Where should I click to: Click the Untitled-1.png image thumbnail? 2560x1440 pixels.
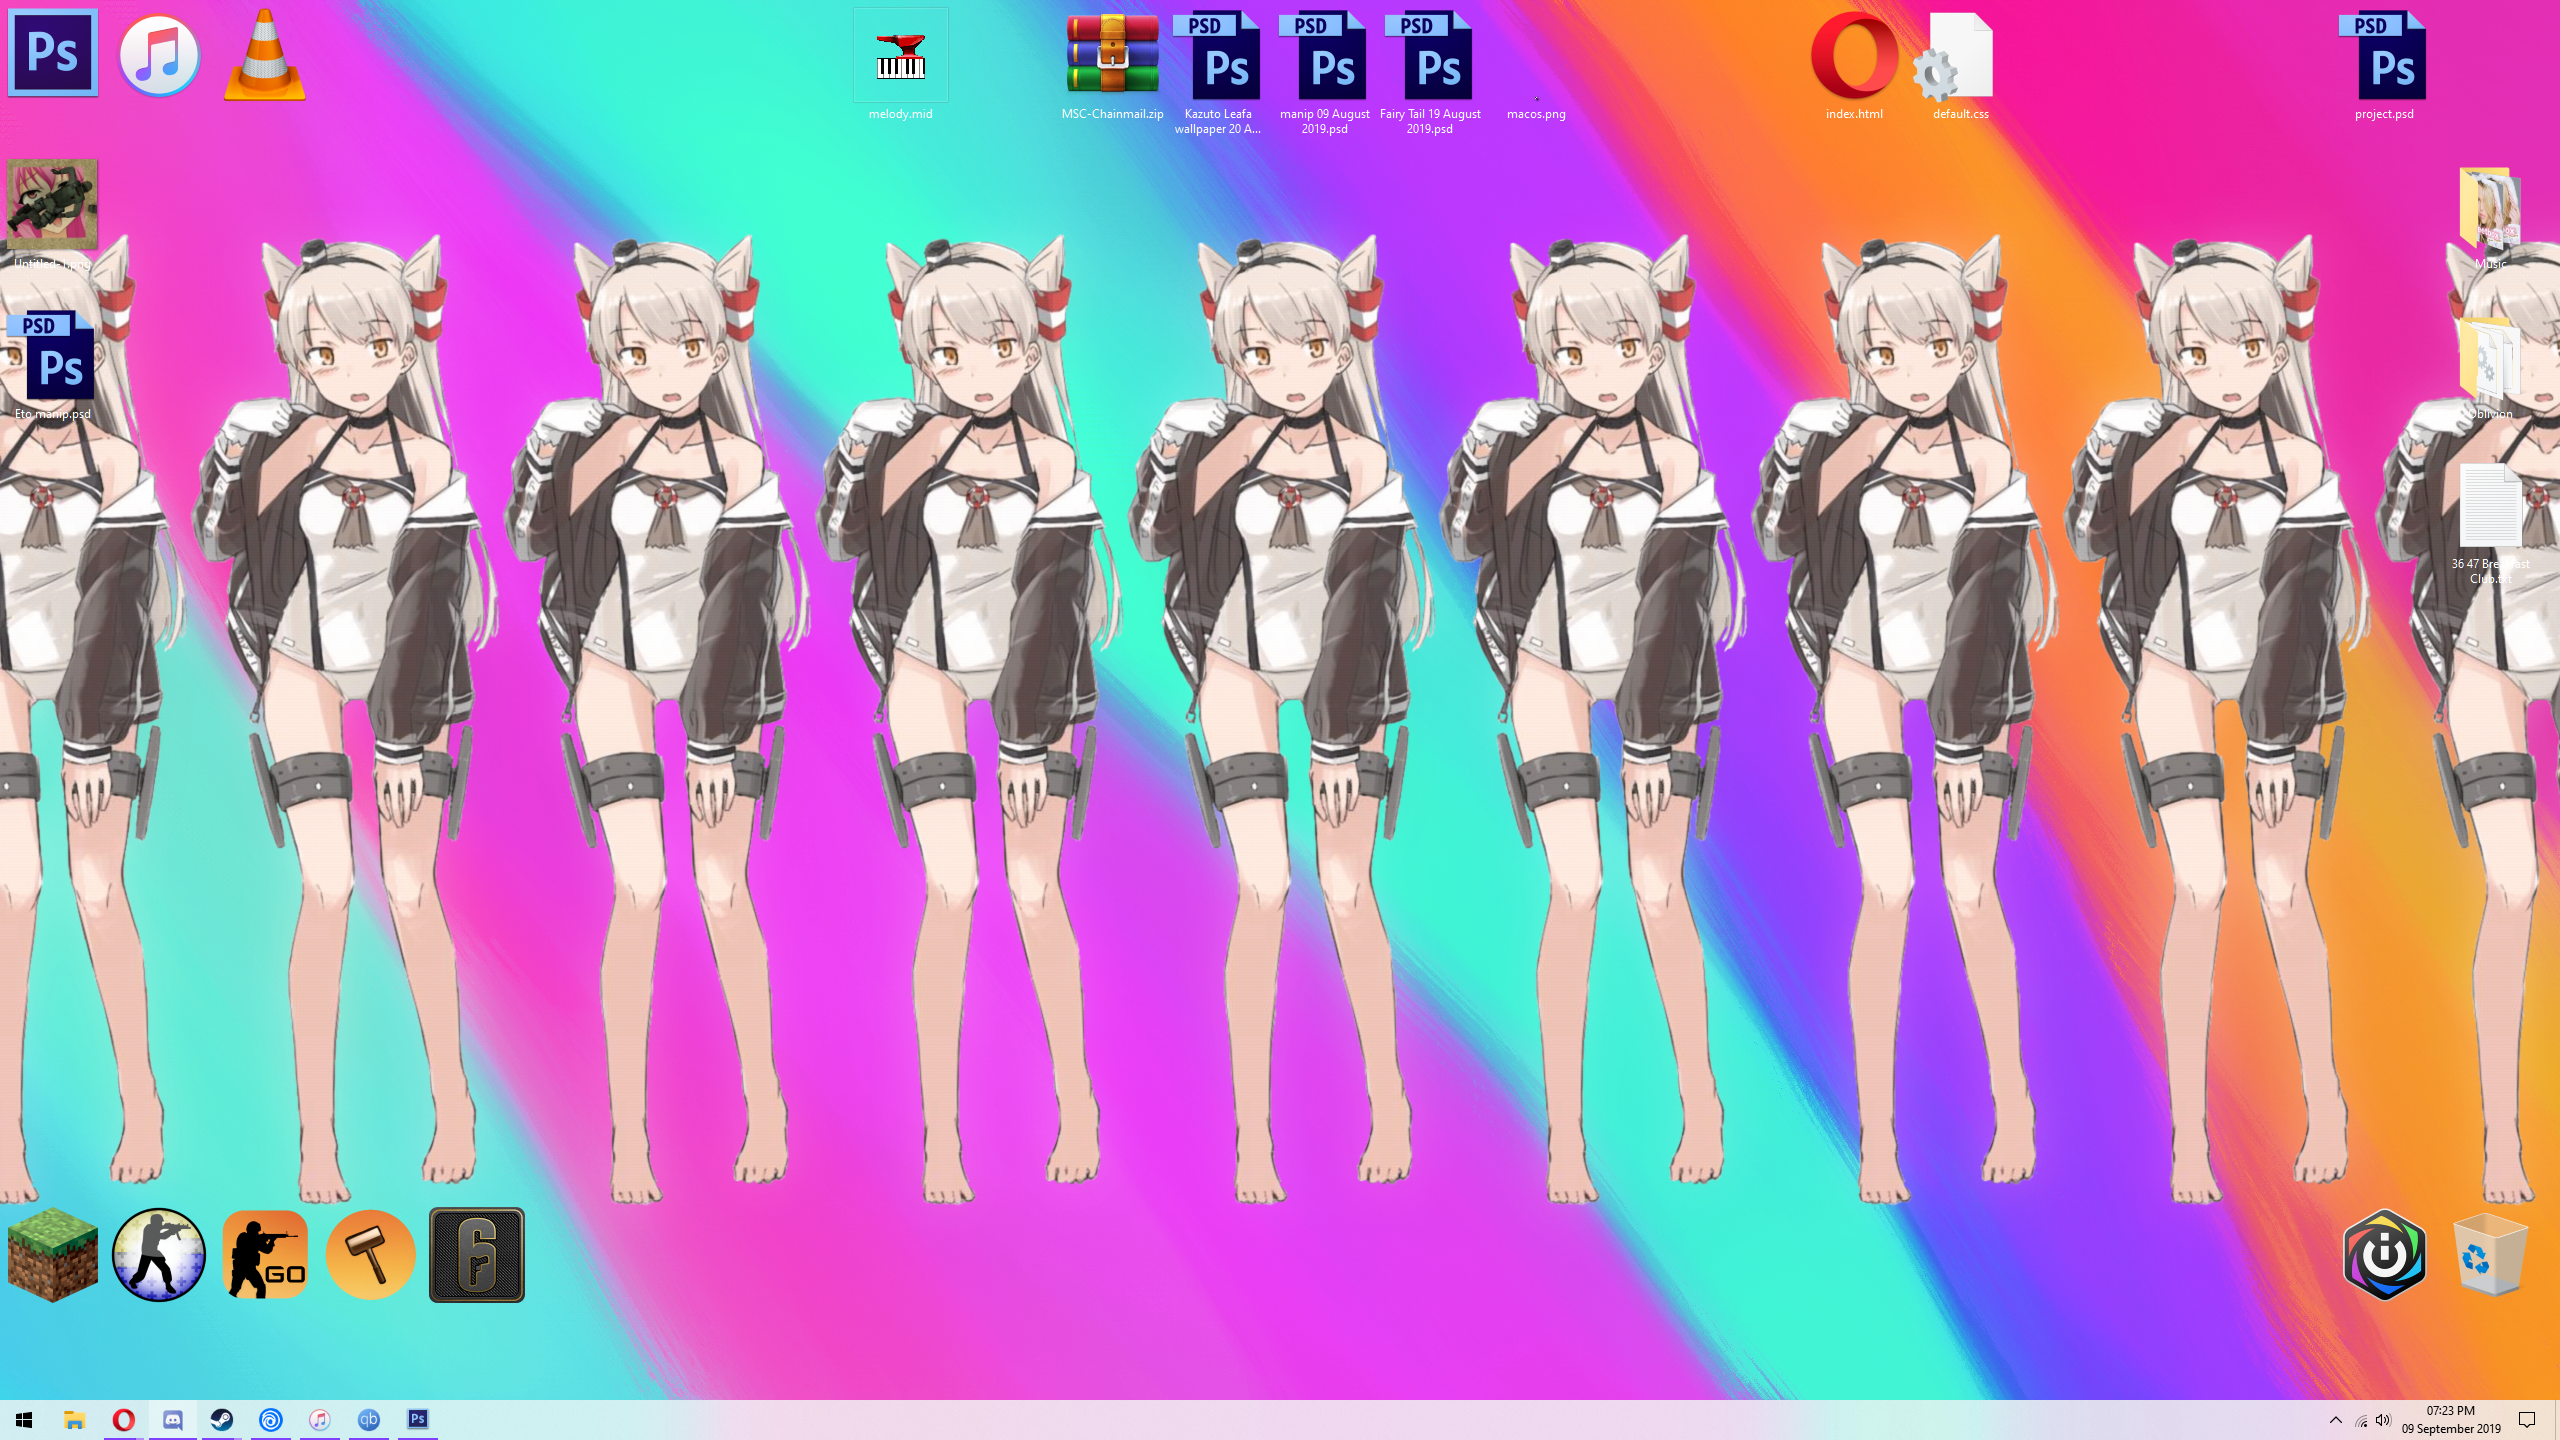[53, 205]
